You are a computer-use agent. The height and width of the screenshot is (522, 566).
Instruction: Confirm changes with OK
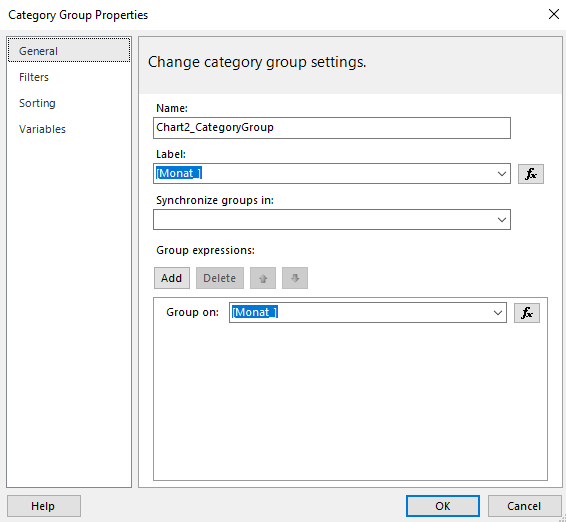click(443, 506)
